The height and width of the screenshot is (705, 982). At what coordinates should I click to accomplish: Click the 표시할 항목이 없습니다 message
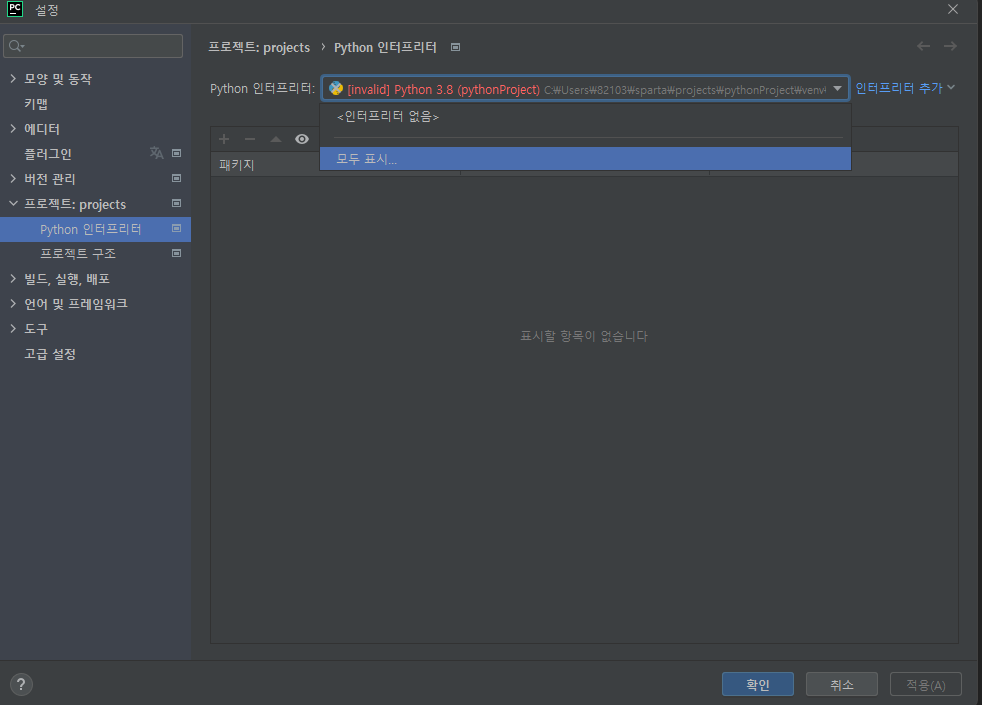click(584, 336)
